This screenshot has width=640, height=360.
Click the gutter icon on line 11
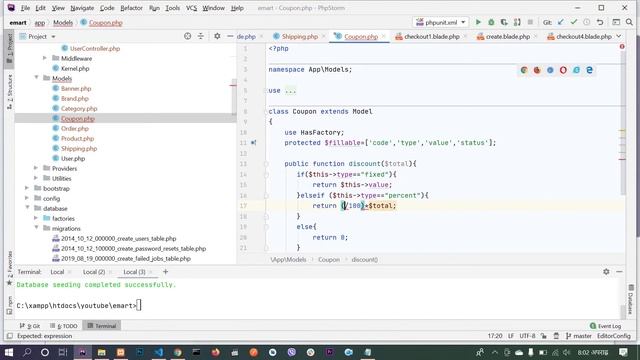[253, 143]
